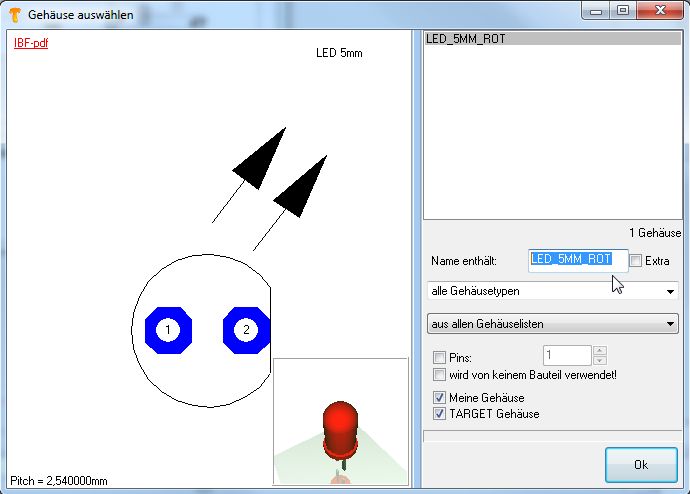Uncheck the 'Meine Gehäuse' checkbox

tap(439, 398)
